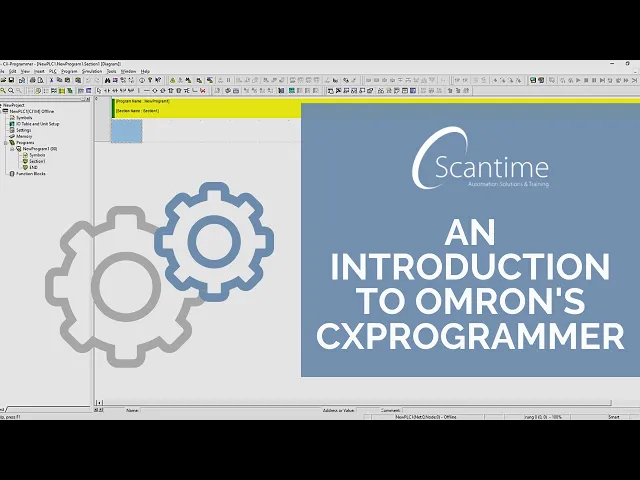Click the Save floppy disk icon
640x480 pixels.
click(x=11, y=80)
